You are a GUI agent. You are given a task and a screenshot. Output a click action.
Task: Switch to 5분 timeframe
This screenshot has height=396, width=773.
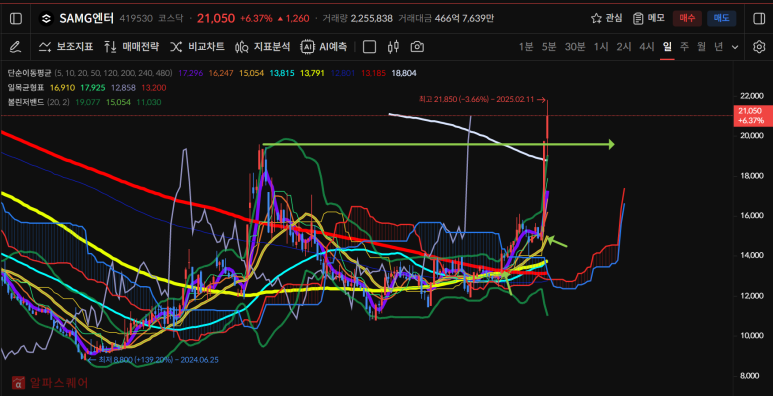[x=549, y=47]
